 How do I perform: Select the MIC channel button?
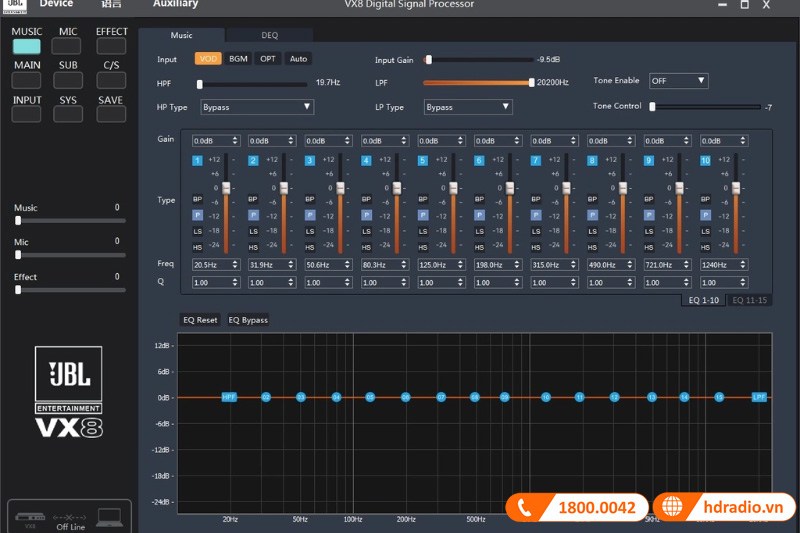click(x=68, y=45)
